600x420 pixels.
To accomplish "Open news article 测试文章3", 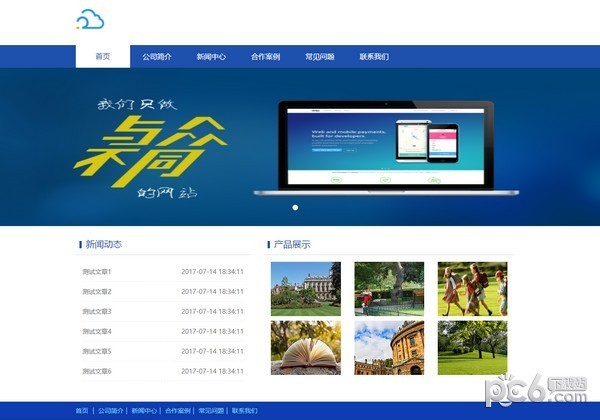I will pos(97,311).
